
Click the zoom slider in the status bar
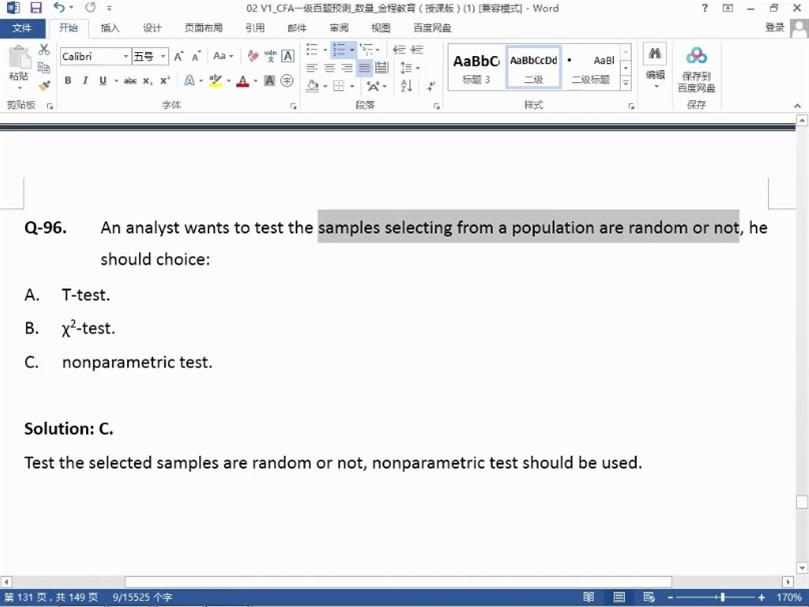722,597
